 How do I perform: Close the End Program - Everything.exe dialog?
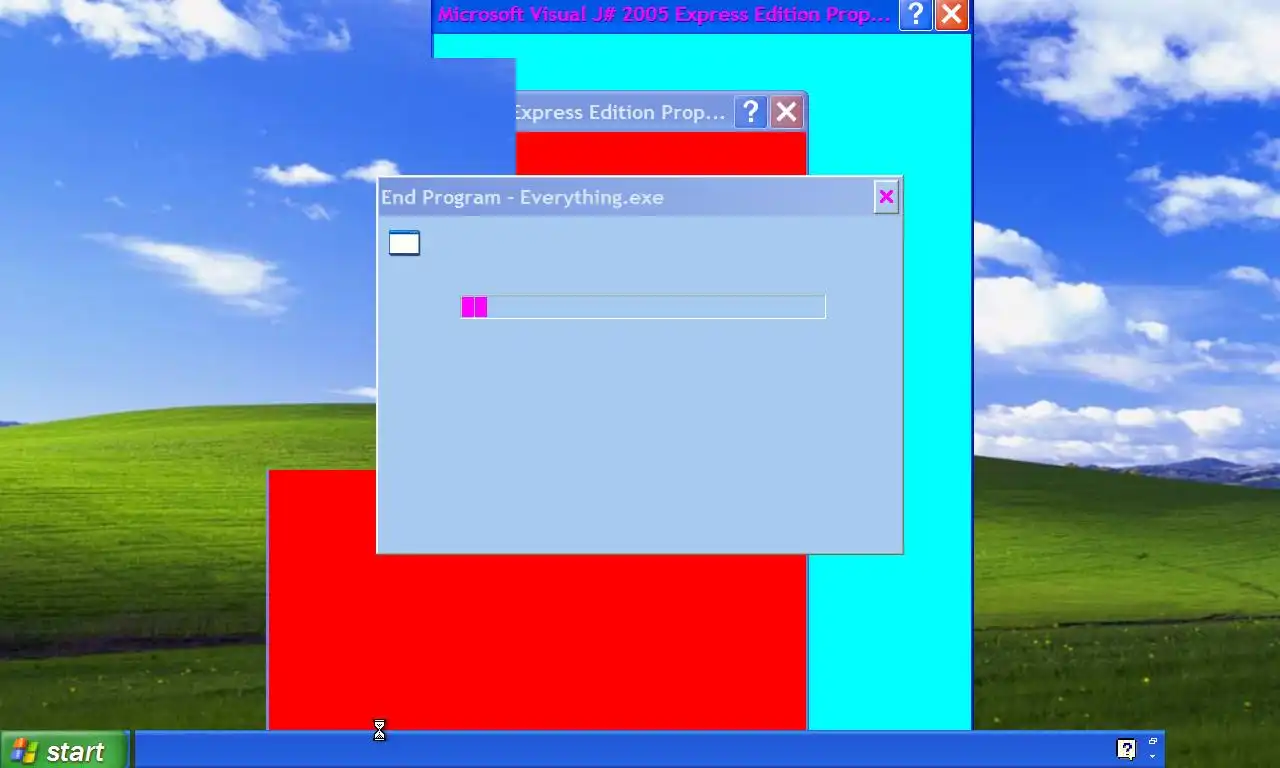[x=886, y=197]
